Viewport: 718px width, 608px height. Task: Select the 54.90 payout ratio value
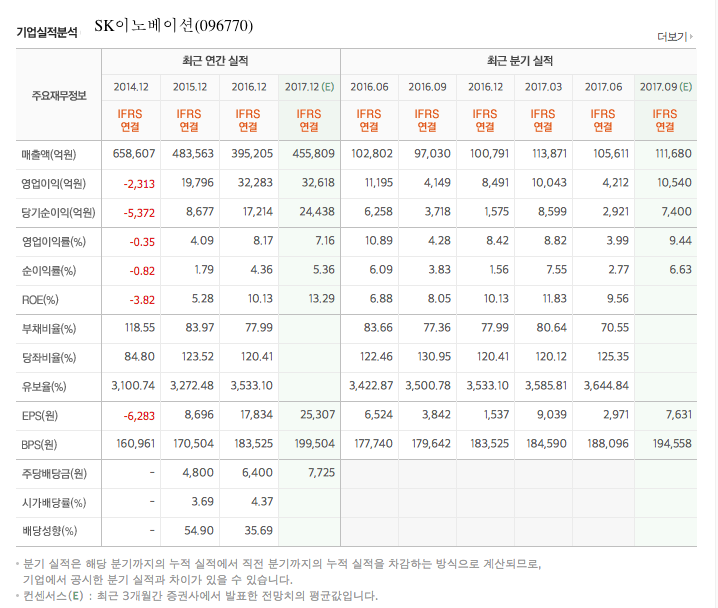[x=199, y=530]
